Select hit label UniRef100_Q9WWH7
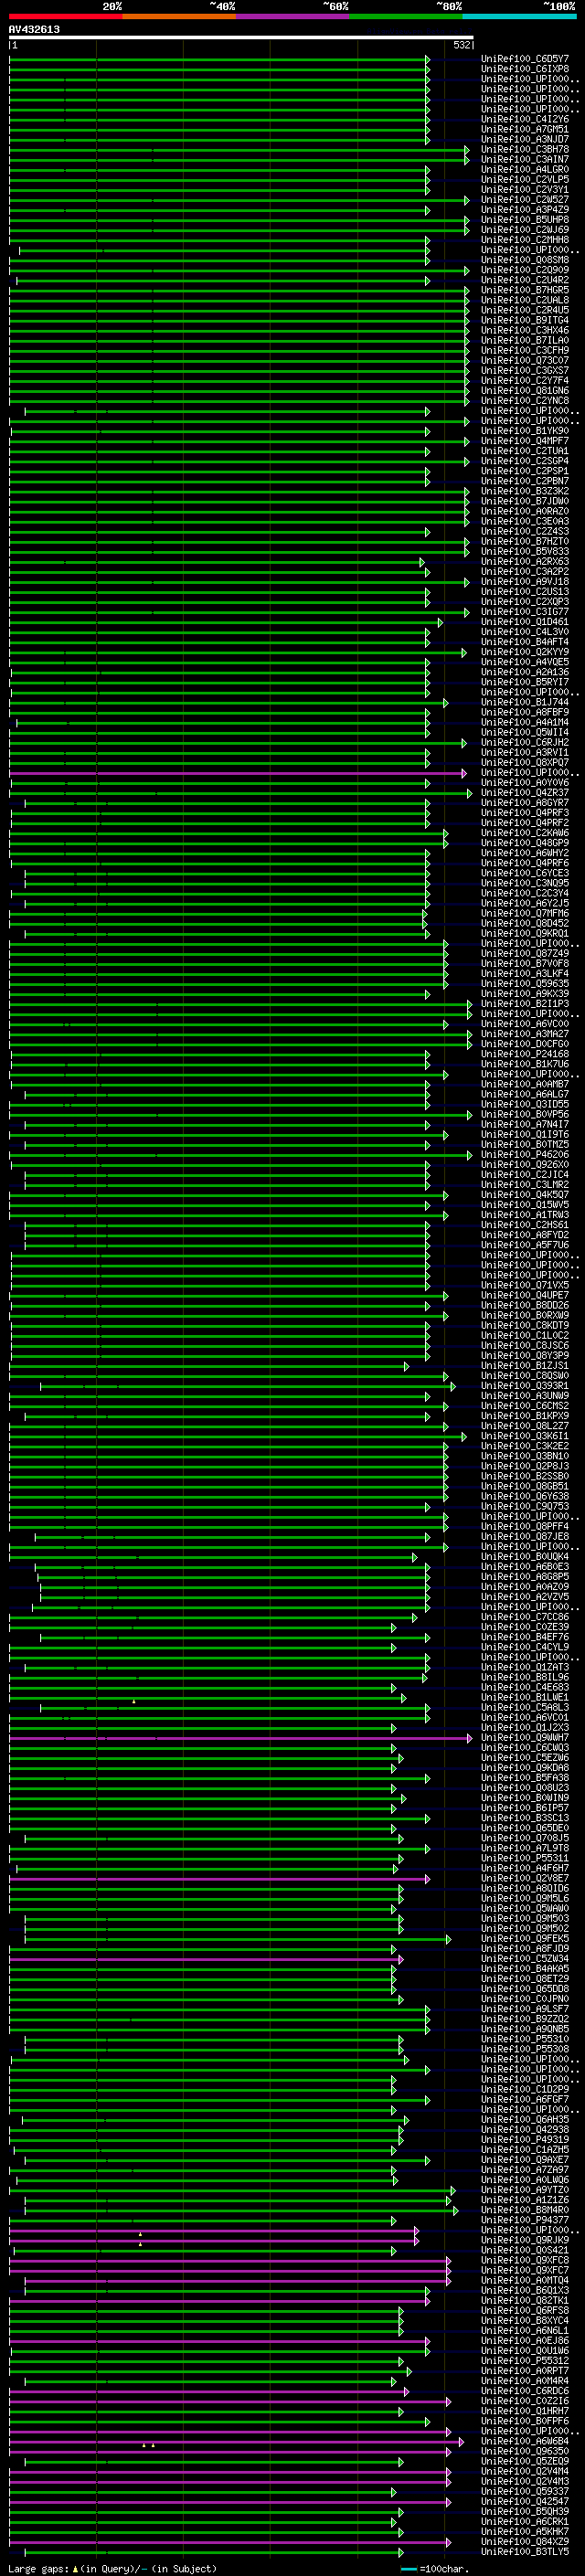This screenshot has width=585, height=2576. coord(525,1737)
